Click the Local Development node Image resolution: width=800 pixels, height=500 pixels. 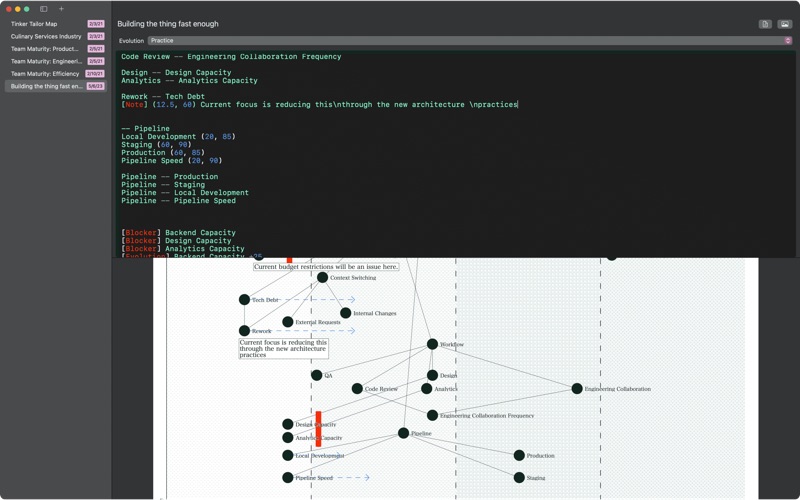(x=288, y=455)
